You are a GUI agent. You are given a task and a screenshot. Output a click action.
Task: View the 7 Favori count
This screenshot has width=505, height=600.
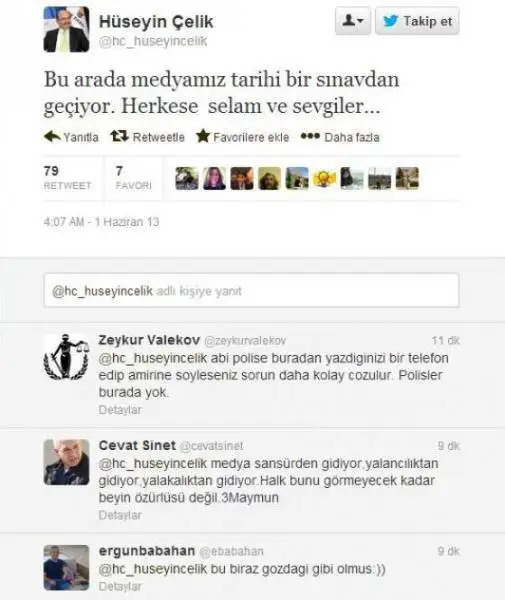[x=134, y=178]
